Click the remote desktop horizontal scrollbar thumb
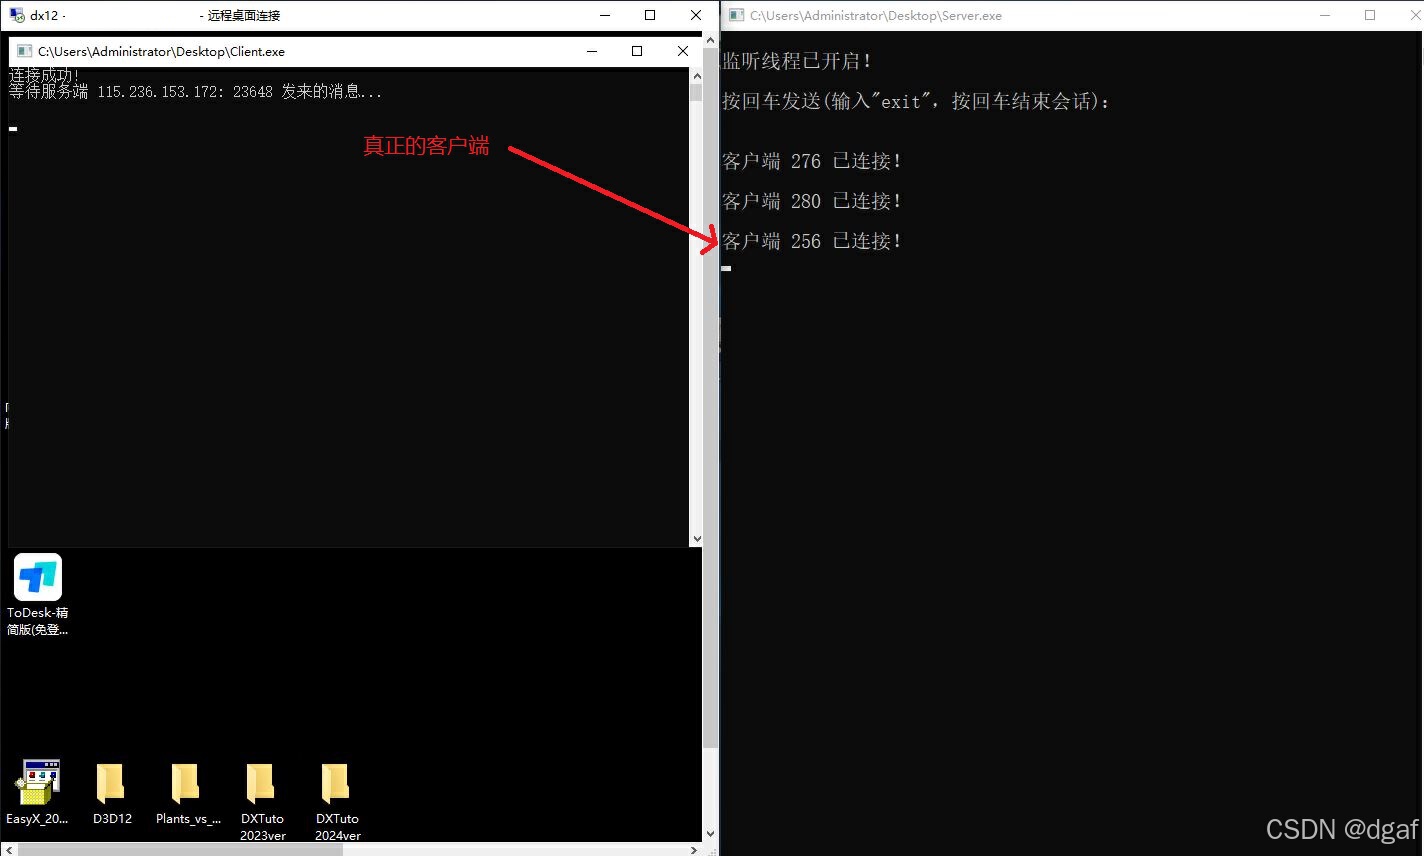 point(181,849)
